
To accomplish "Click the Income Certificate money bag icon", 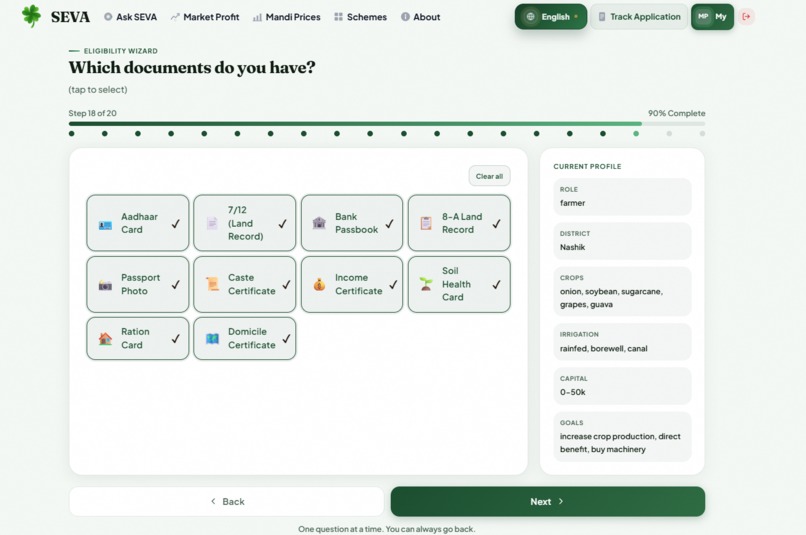I will (x=319, y=284).
